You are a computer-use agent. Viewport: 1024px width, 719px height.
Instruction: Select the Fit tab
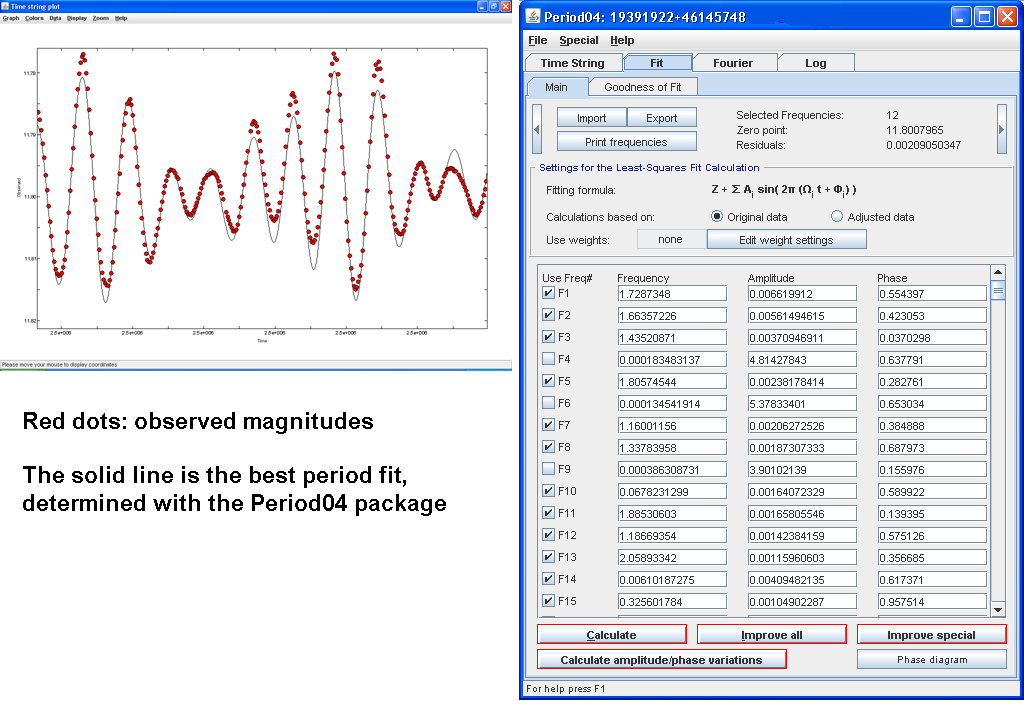coord(657,63)
